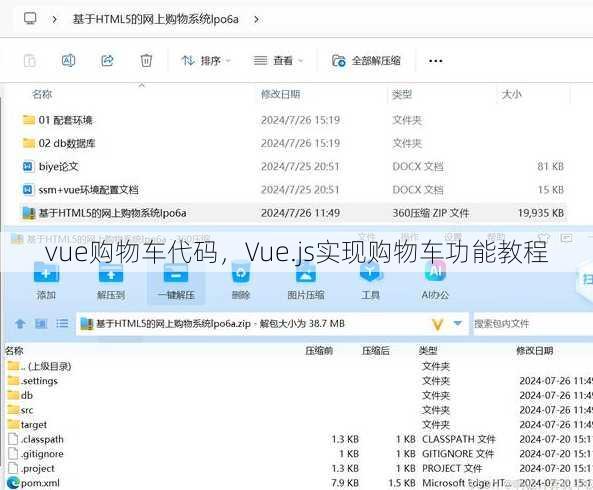Click the yellow V icon in the path bar

pyautogui.click(x=438, y=324)
